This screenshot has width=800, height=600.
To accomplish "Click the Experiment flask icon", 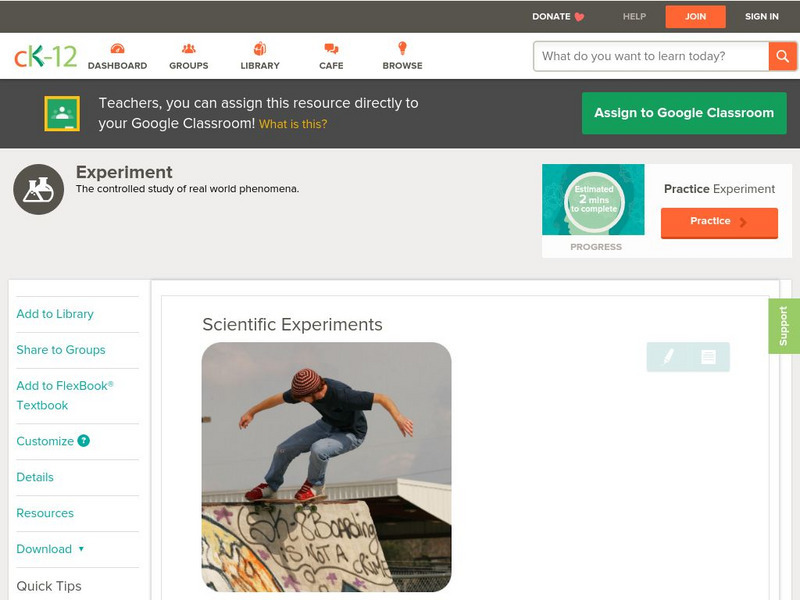I will coord(37,188).
